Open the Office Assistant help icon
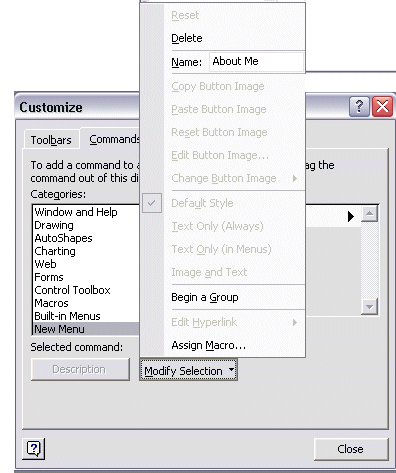 (33, 449)
